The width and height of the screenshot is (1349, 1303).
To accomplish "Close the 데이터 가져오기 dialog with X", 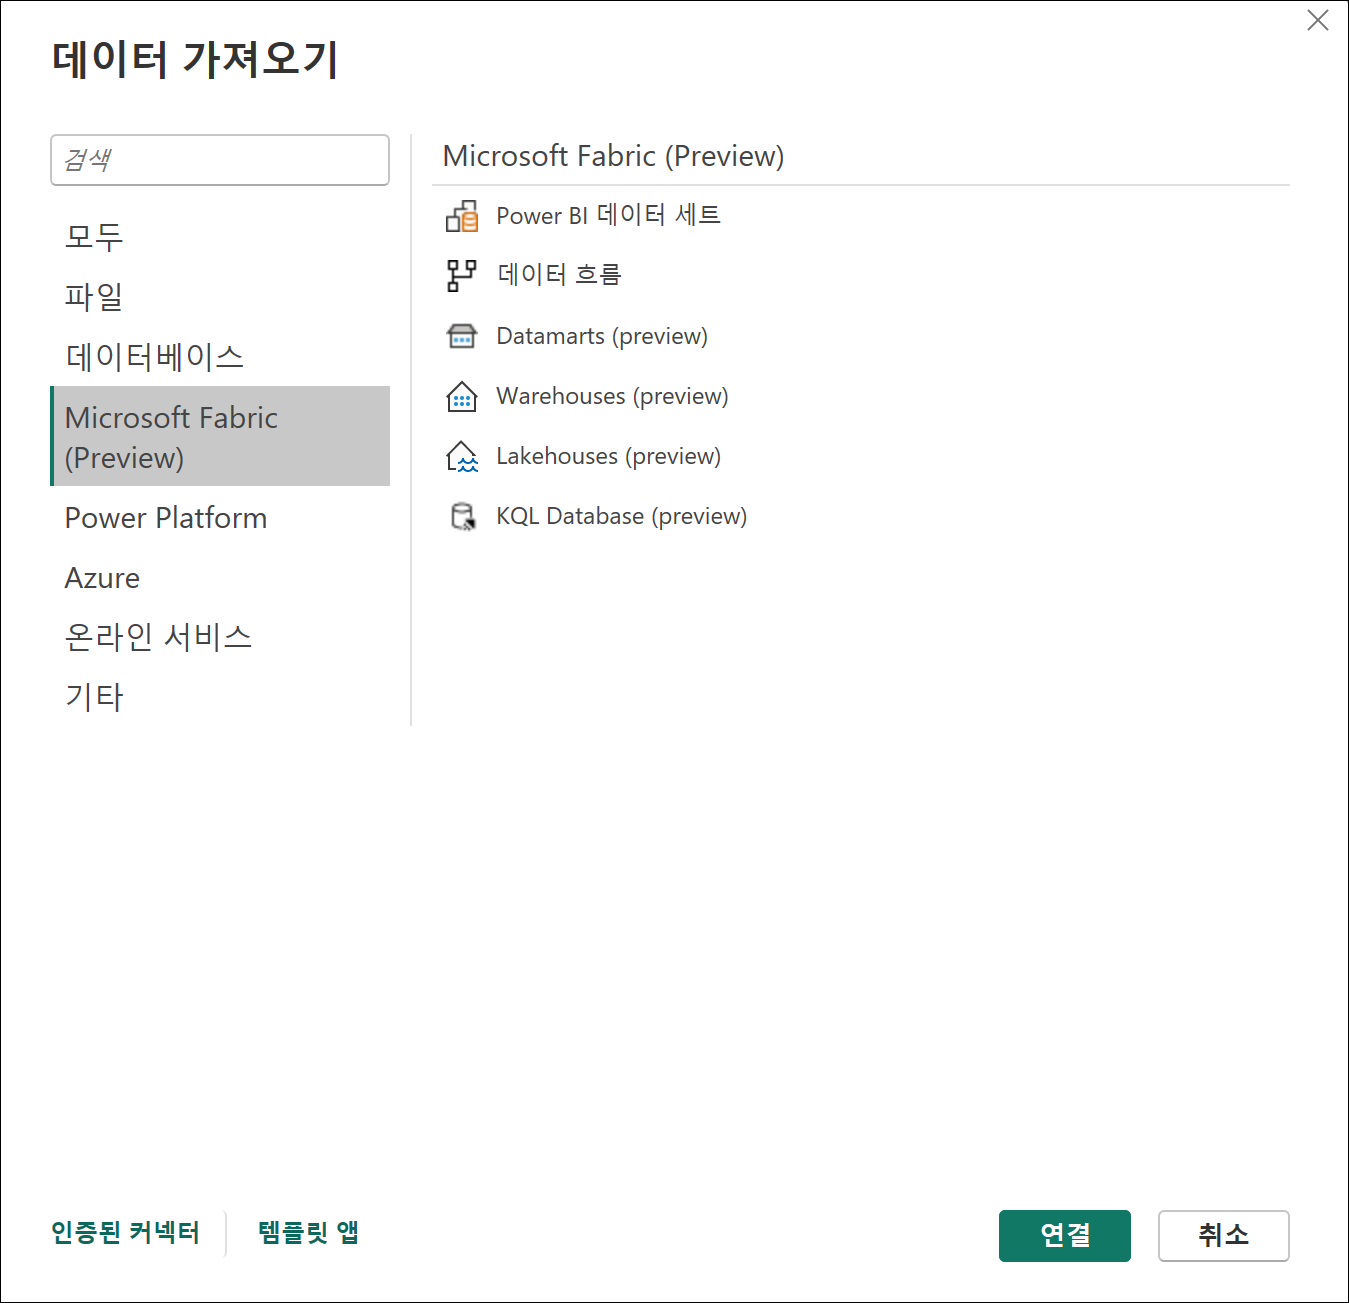I will click(x=1318, y=20).
